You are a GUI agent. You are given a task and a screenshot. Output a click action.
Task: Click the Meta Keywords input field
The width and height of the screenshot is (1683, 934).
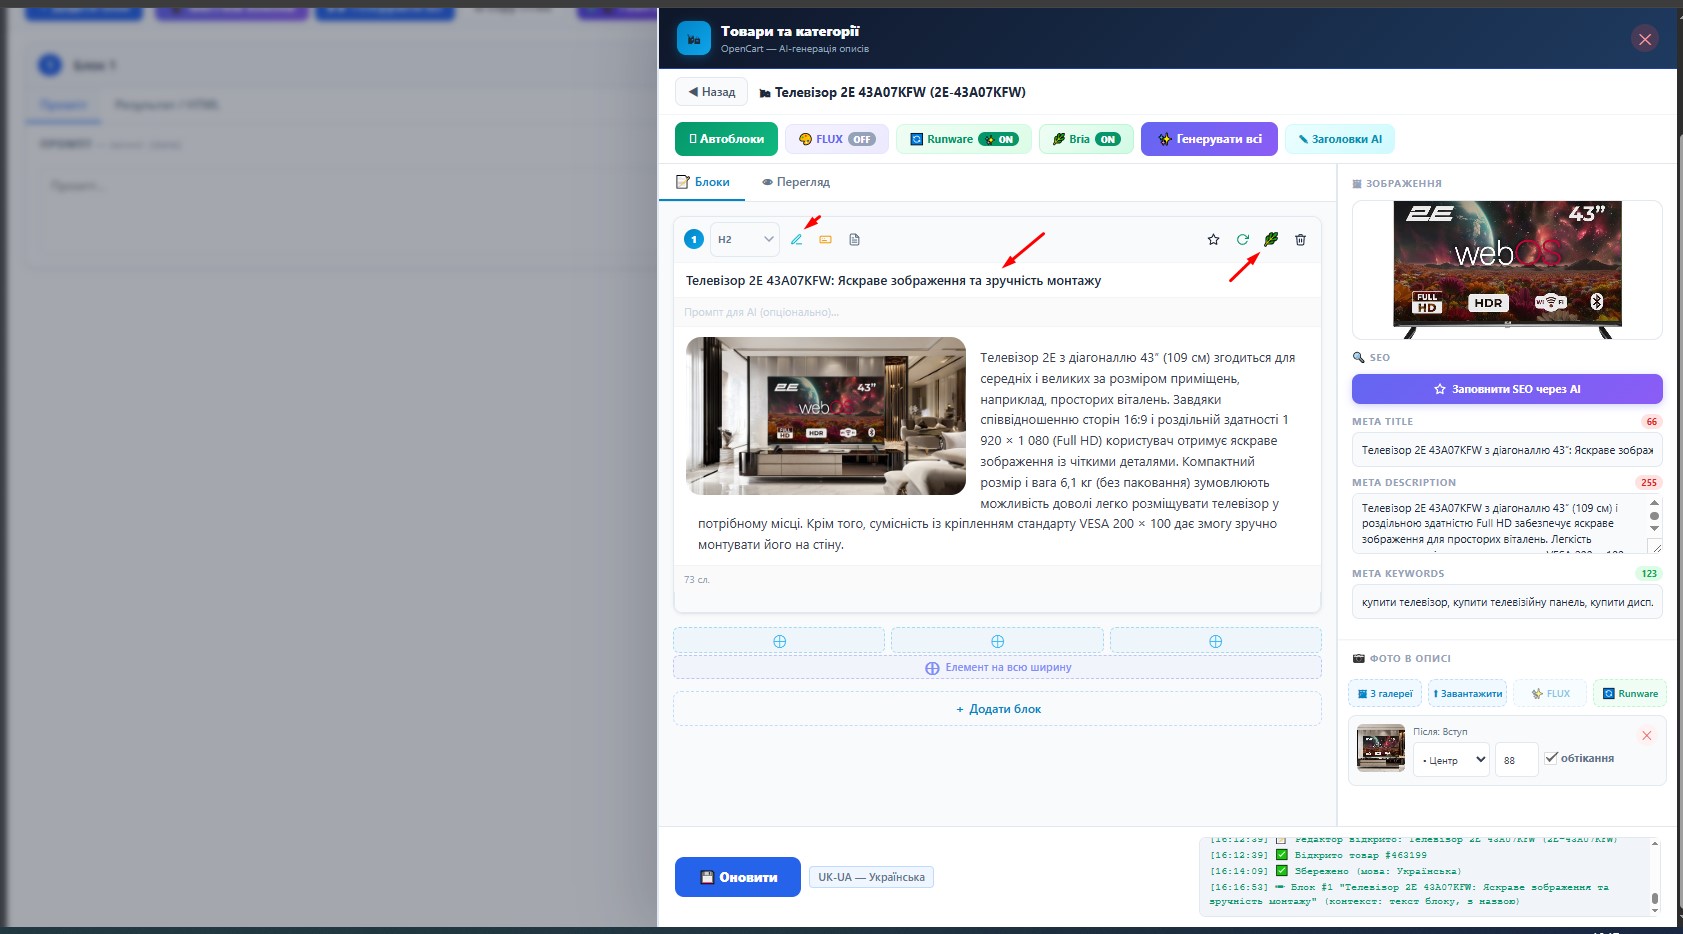pos(1507,602)
